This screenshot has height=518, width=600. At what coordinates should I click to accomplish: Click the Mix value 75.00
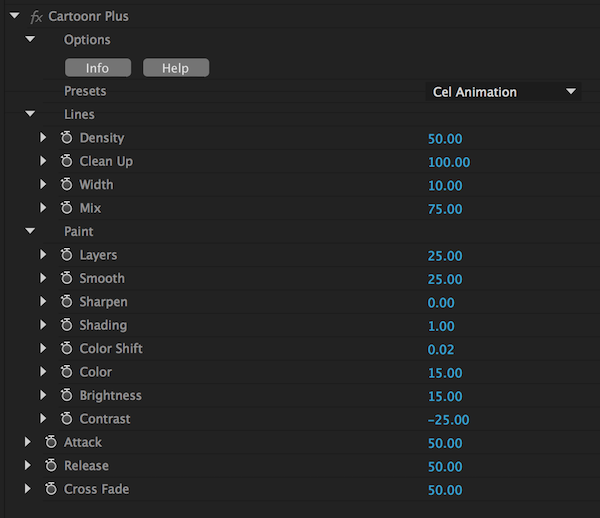445,209
